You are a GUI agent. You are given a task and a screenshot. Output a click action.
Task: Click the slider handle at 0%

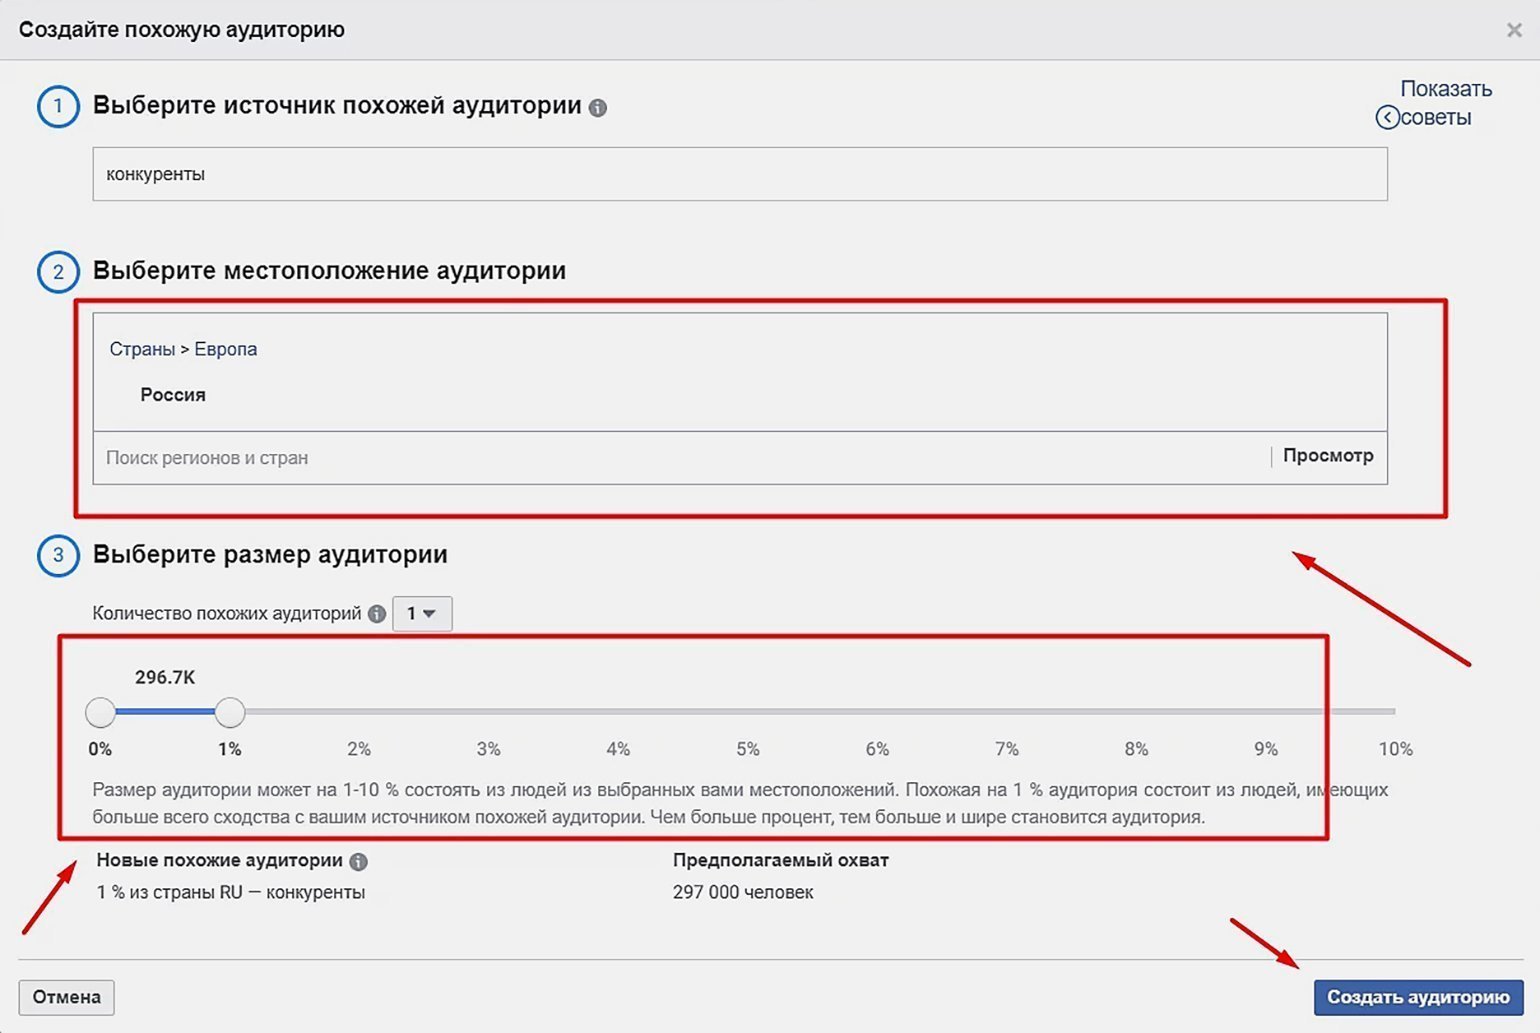[x=100, y=712]
